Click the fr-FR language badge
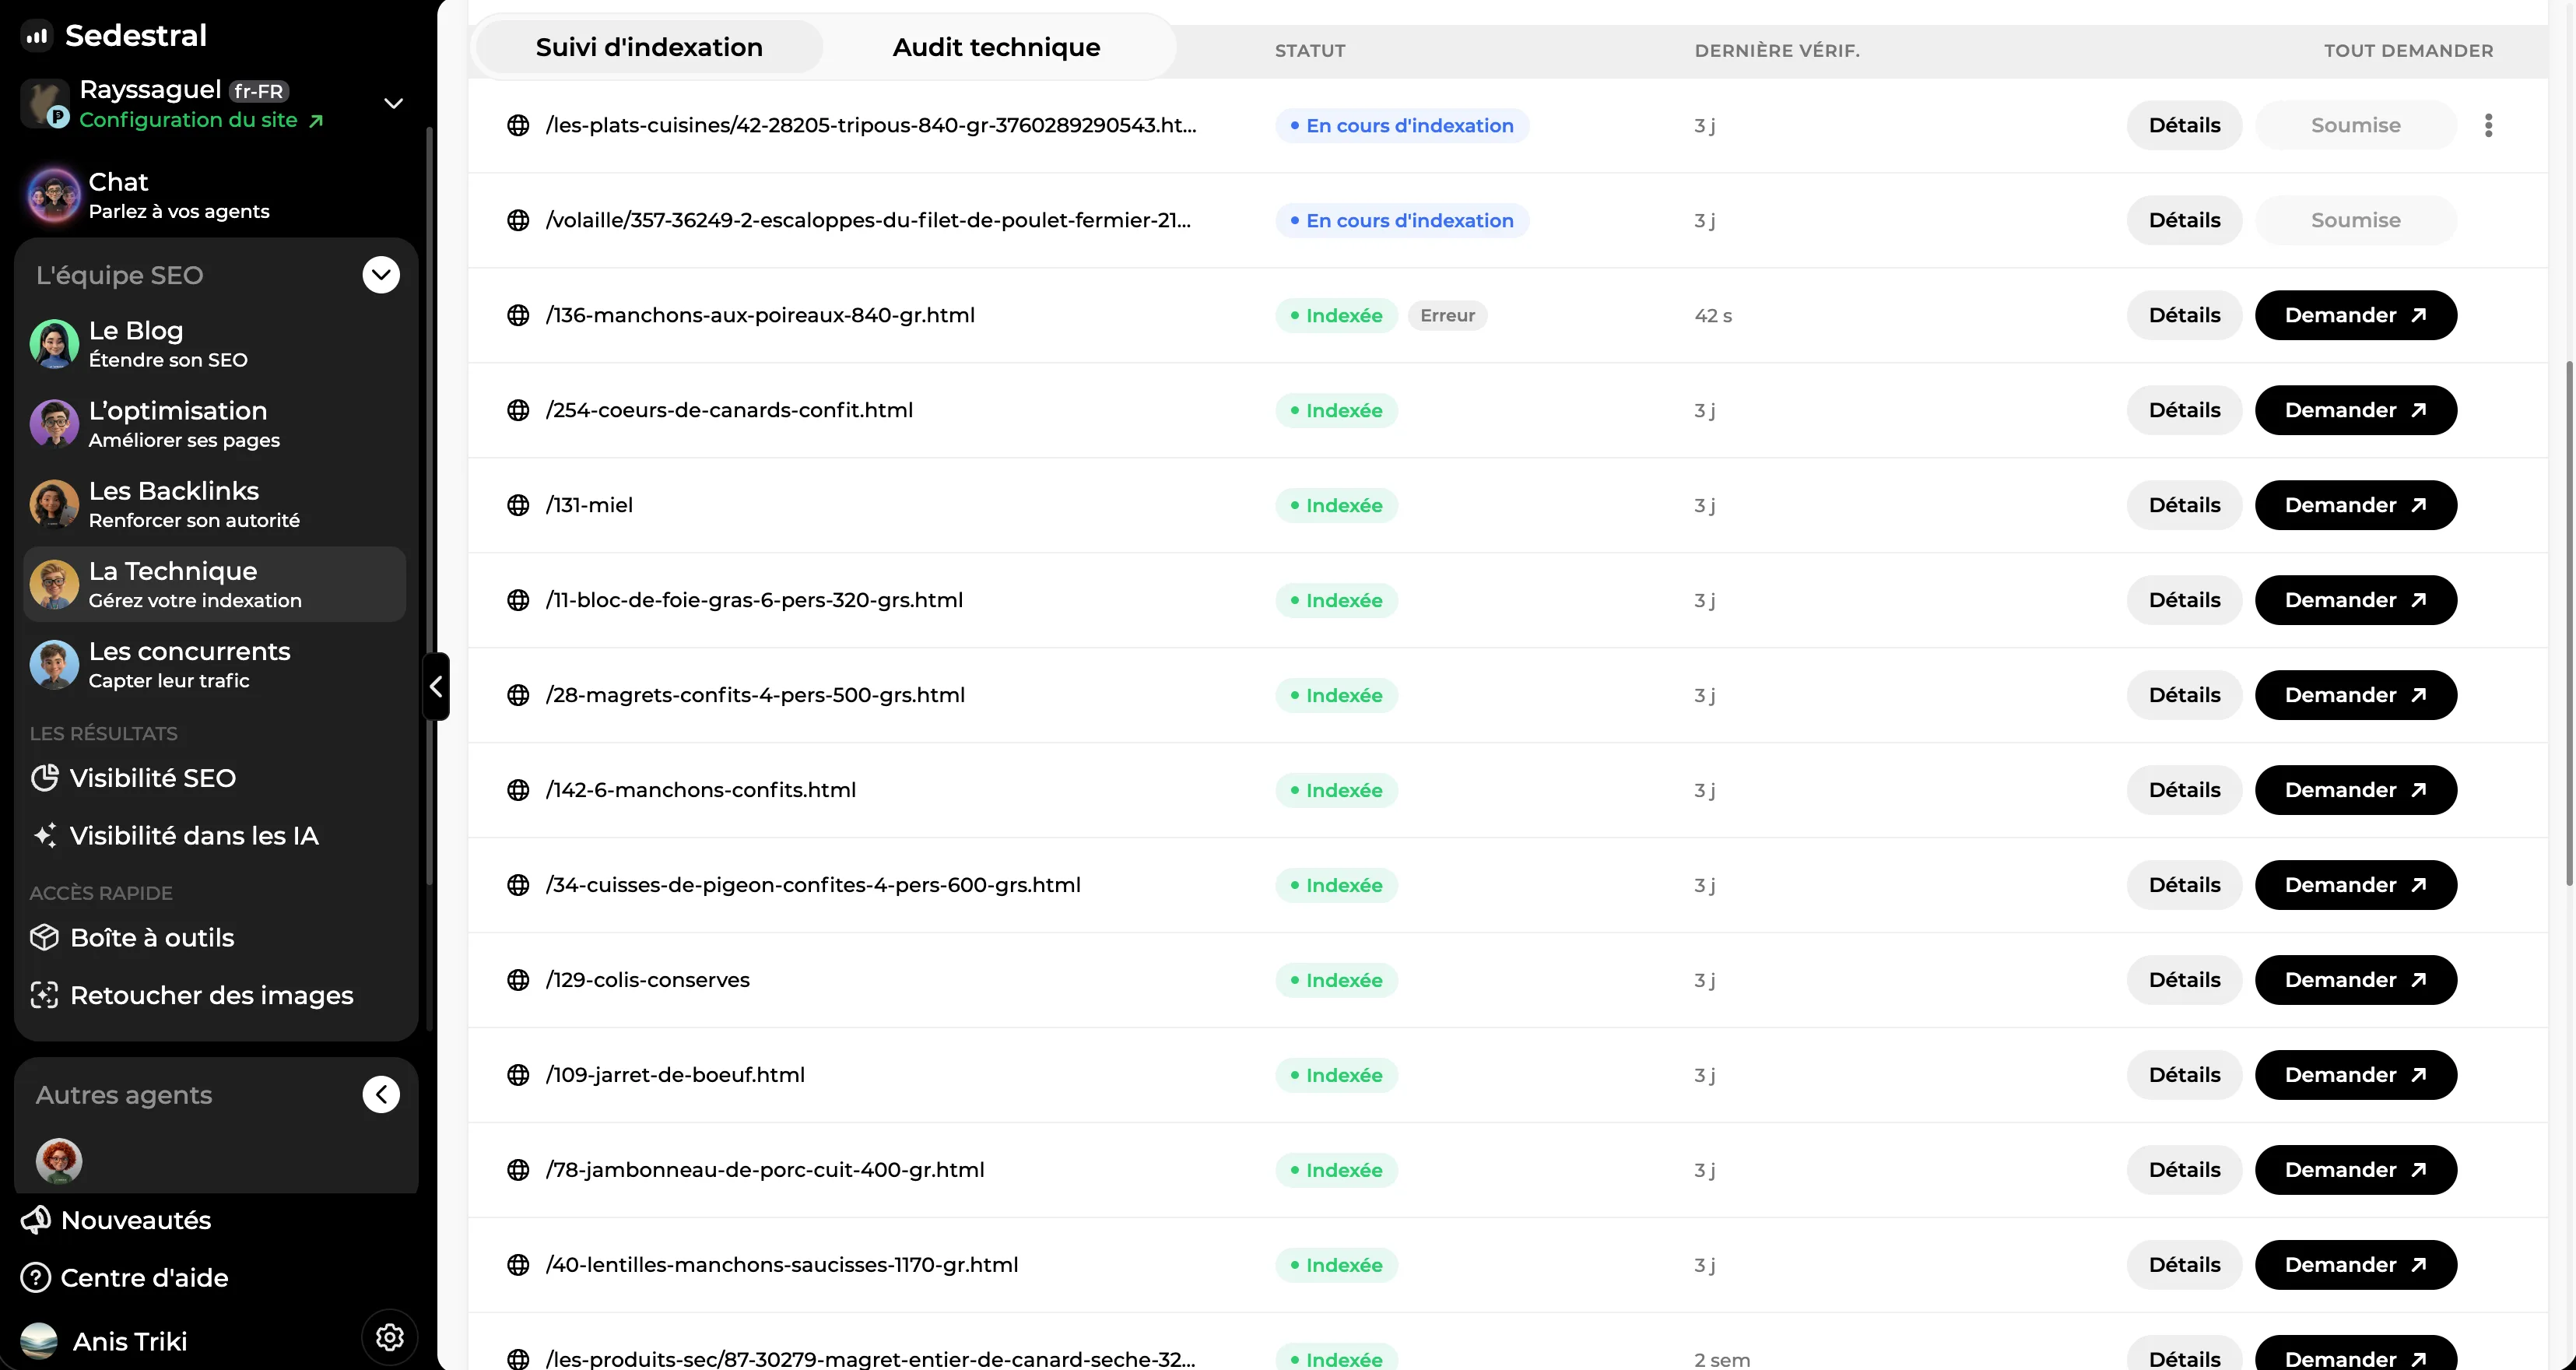The height and width of the screenshot is (1370, 2576). coord(258,91)
